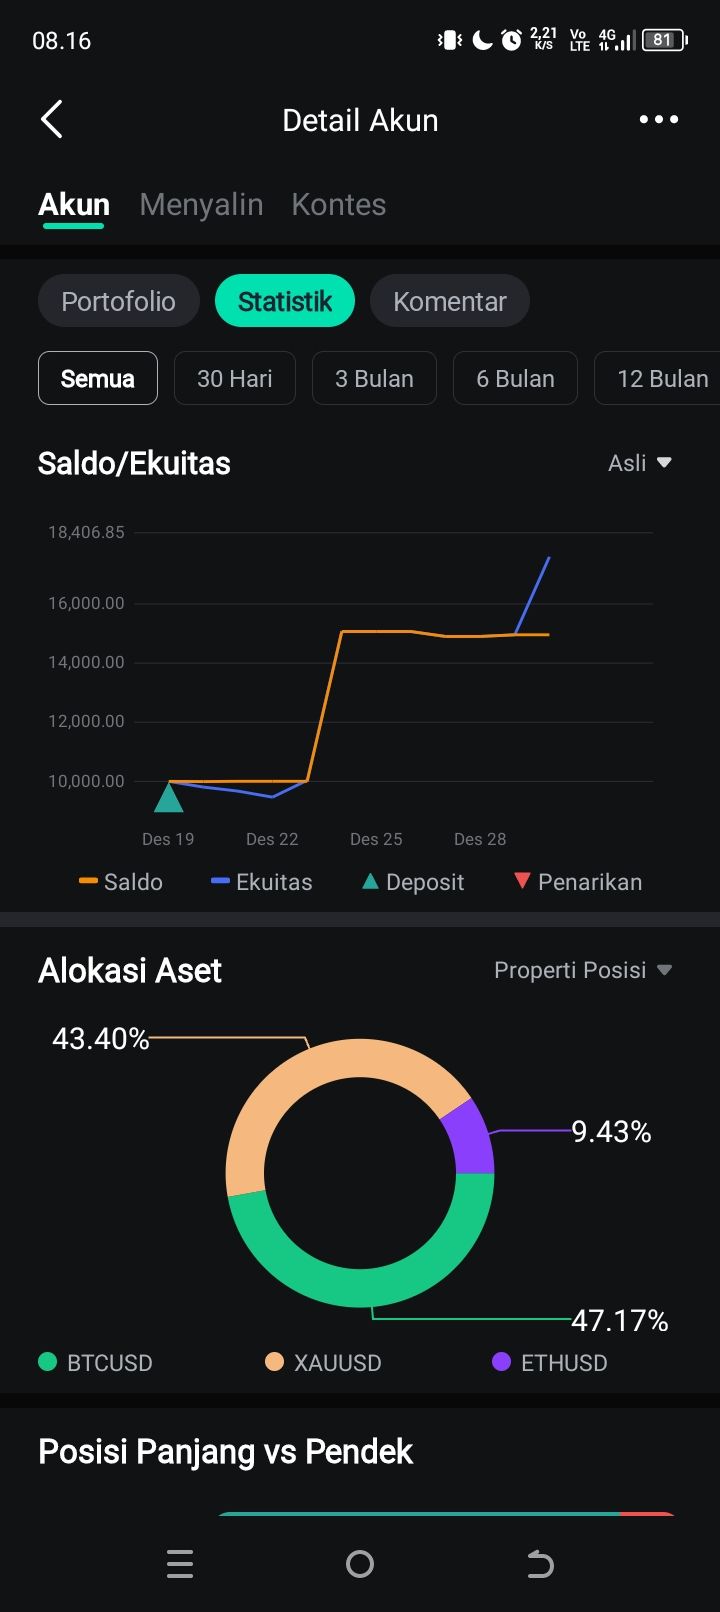Select the Portofolio button
The image size is (720, 1612).
tap(118, 301)
